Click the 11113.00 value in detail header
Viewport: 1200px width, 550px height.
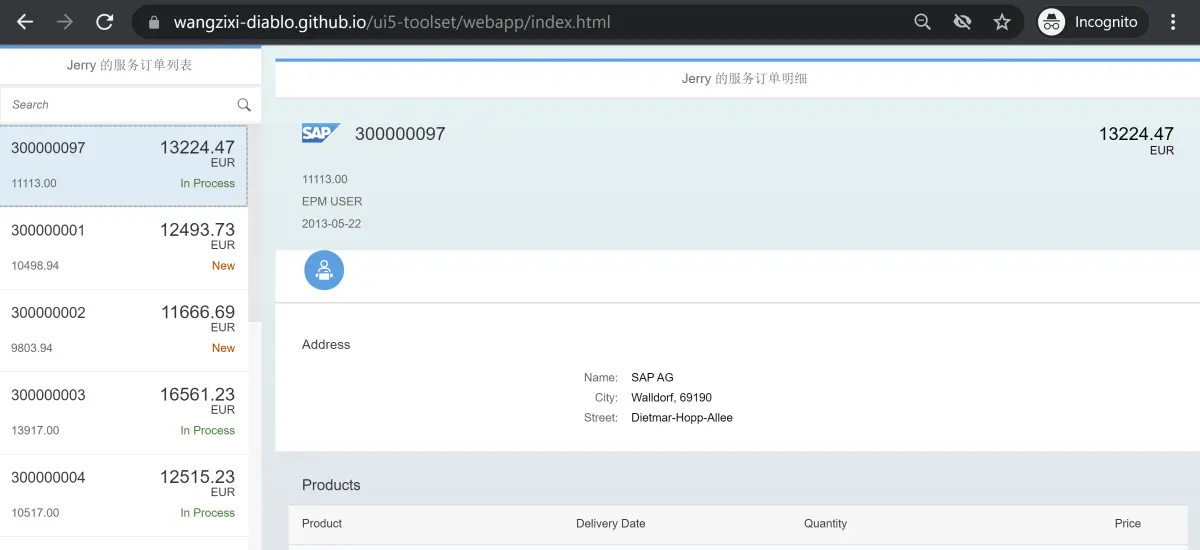(325, 179)
